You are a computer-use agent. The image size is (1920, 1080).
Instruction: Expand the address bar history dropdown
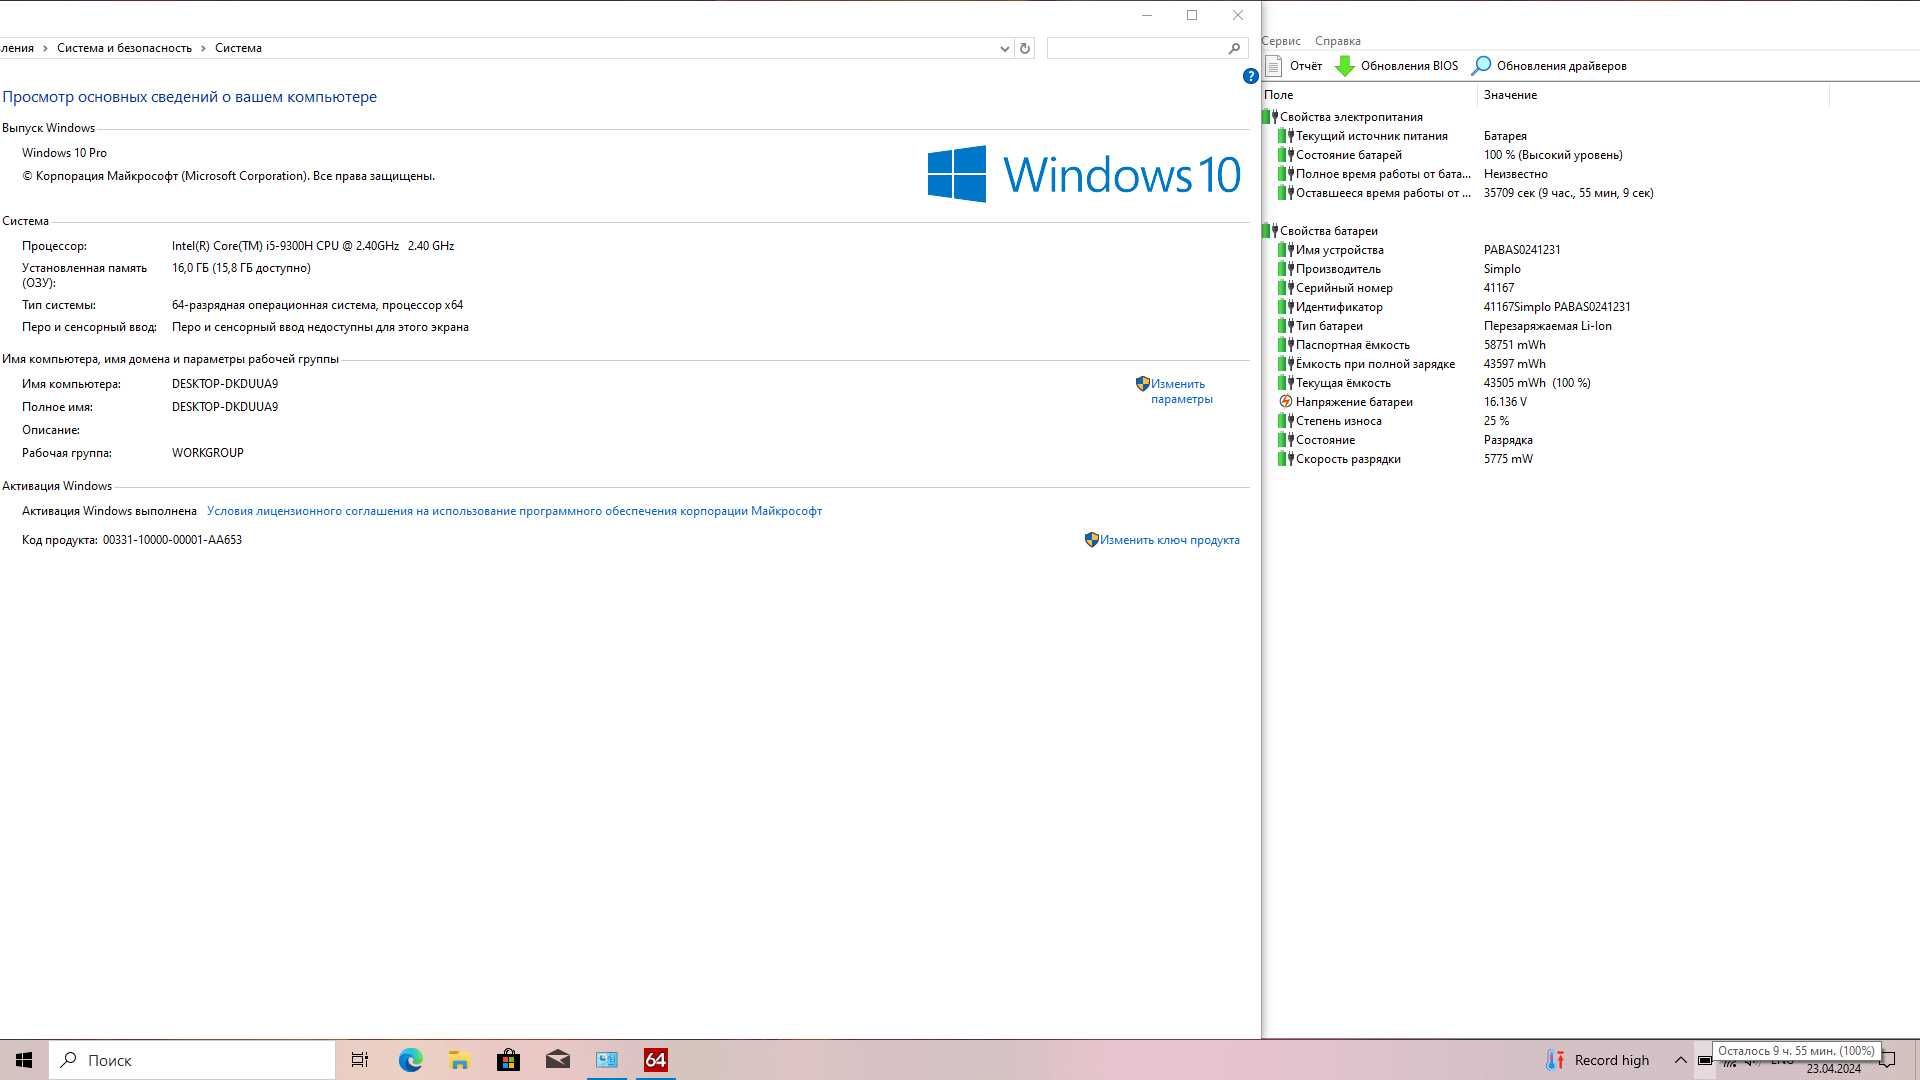[1004, 48]
